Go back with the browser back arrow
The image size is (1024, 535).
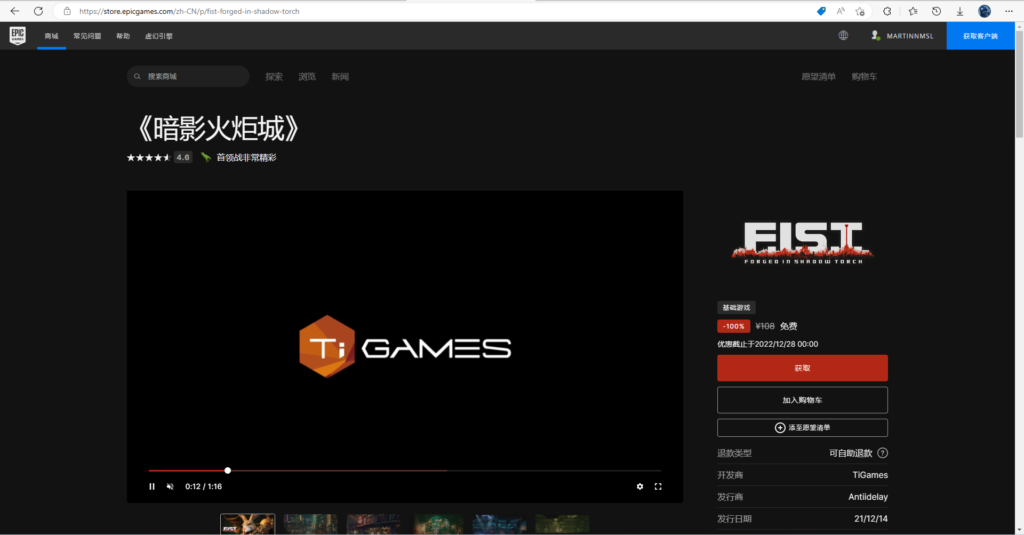tap(14, 11)
